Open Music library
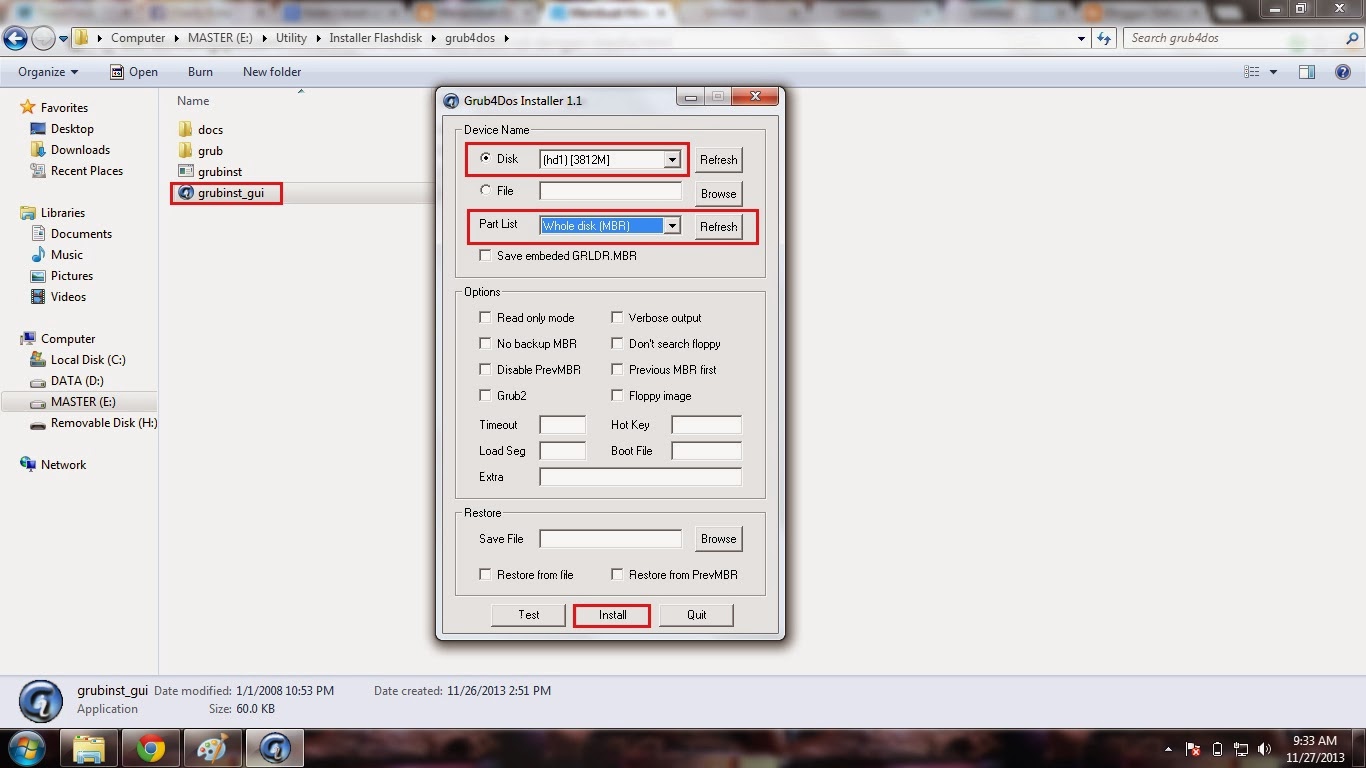The height and width of the screenshot is (768, 1366). [67, 255]
